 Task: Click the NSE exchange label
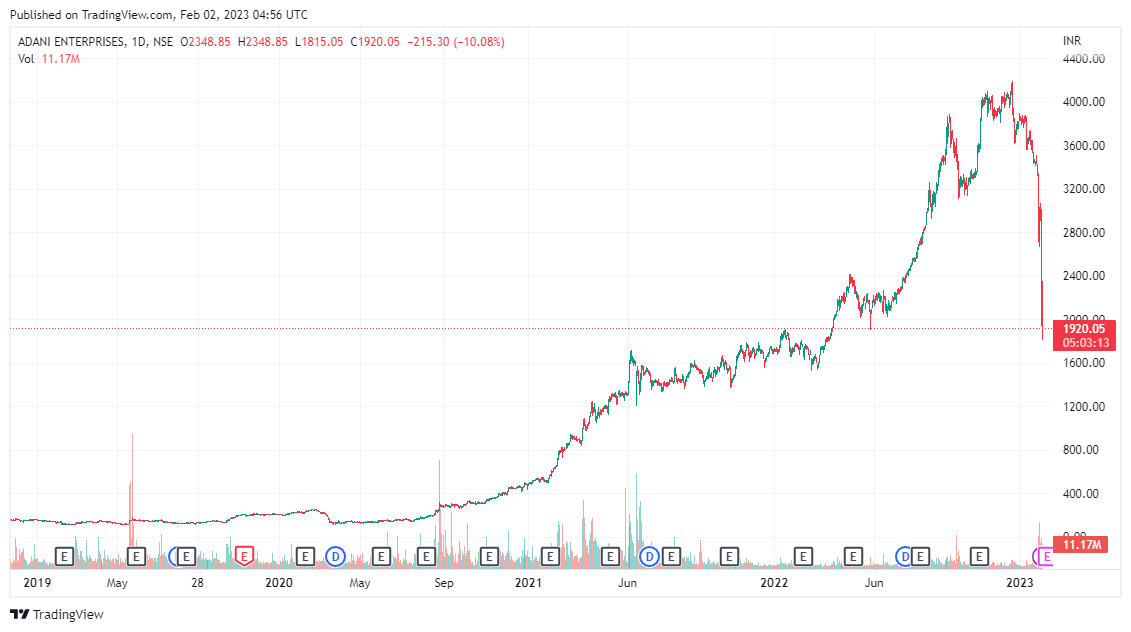tap(163, 42)
